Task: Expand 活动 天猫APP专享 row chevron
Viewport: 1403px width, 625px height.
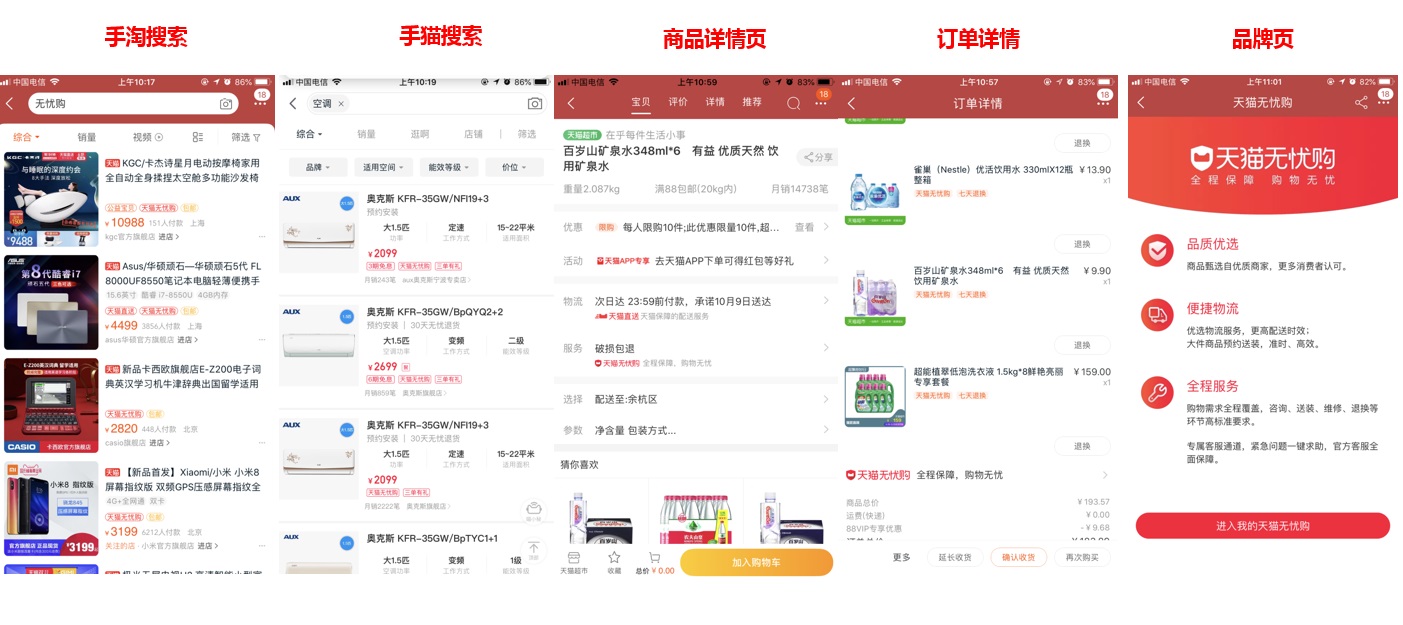Action: (825, 261)
